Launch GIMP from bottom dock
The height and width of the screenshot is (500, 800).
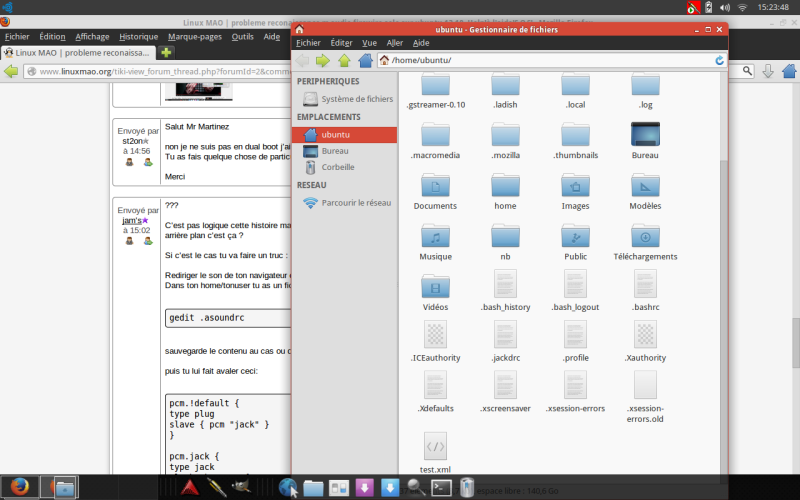[241, 487]
